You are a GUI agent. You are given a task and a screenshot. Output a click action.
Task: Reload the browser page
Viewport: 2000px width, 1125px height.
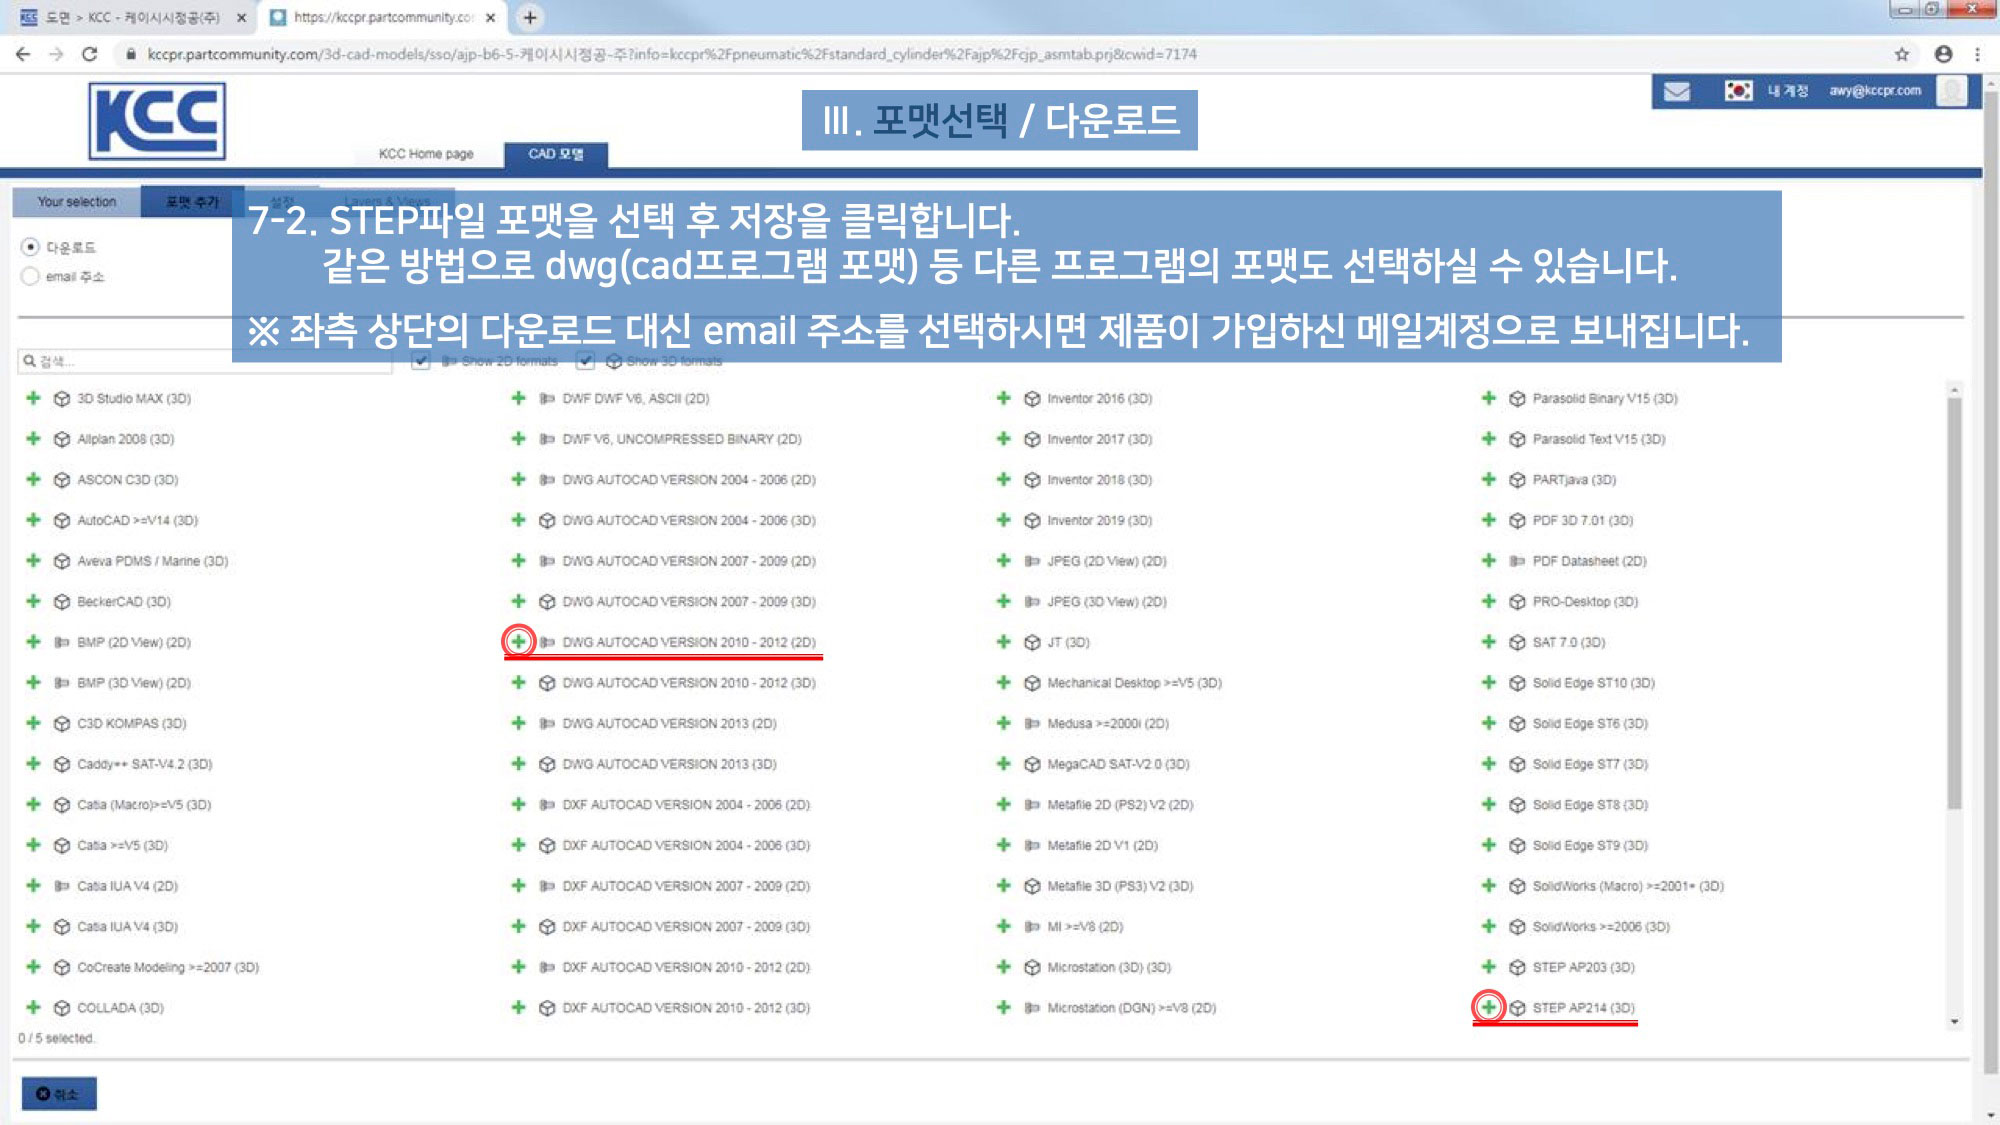[x=90, y=54]
